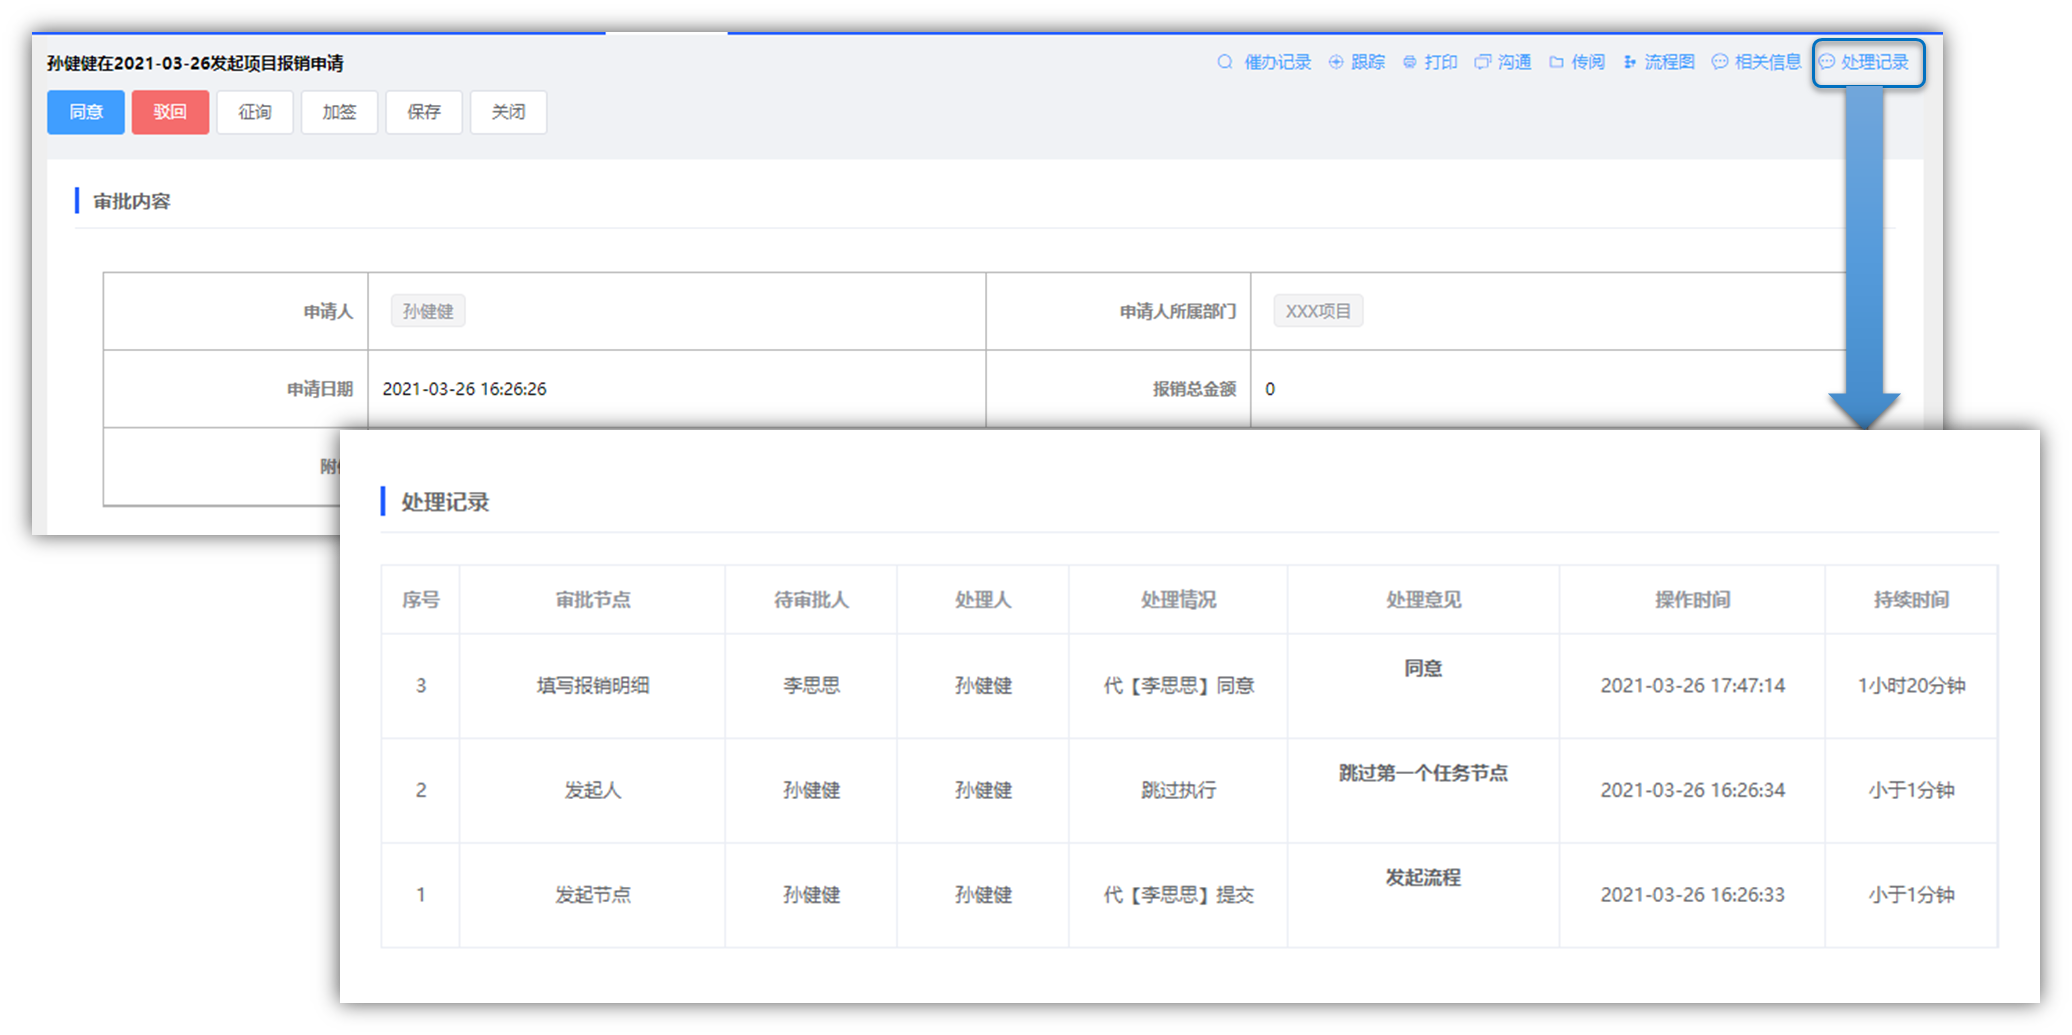
Task: Open the 处理记录 text link
Action: tap(1875, 62)
